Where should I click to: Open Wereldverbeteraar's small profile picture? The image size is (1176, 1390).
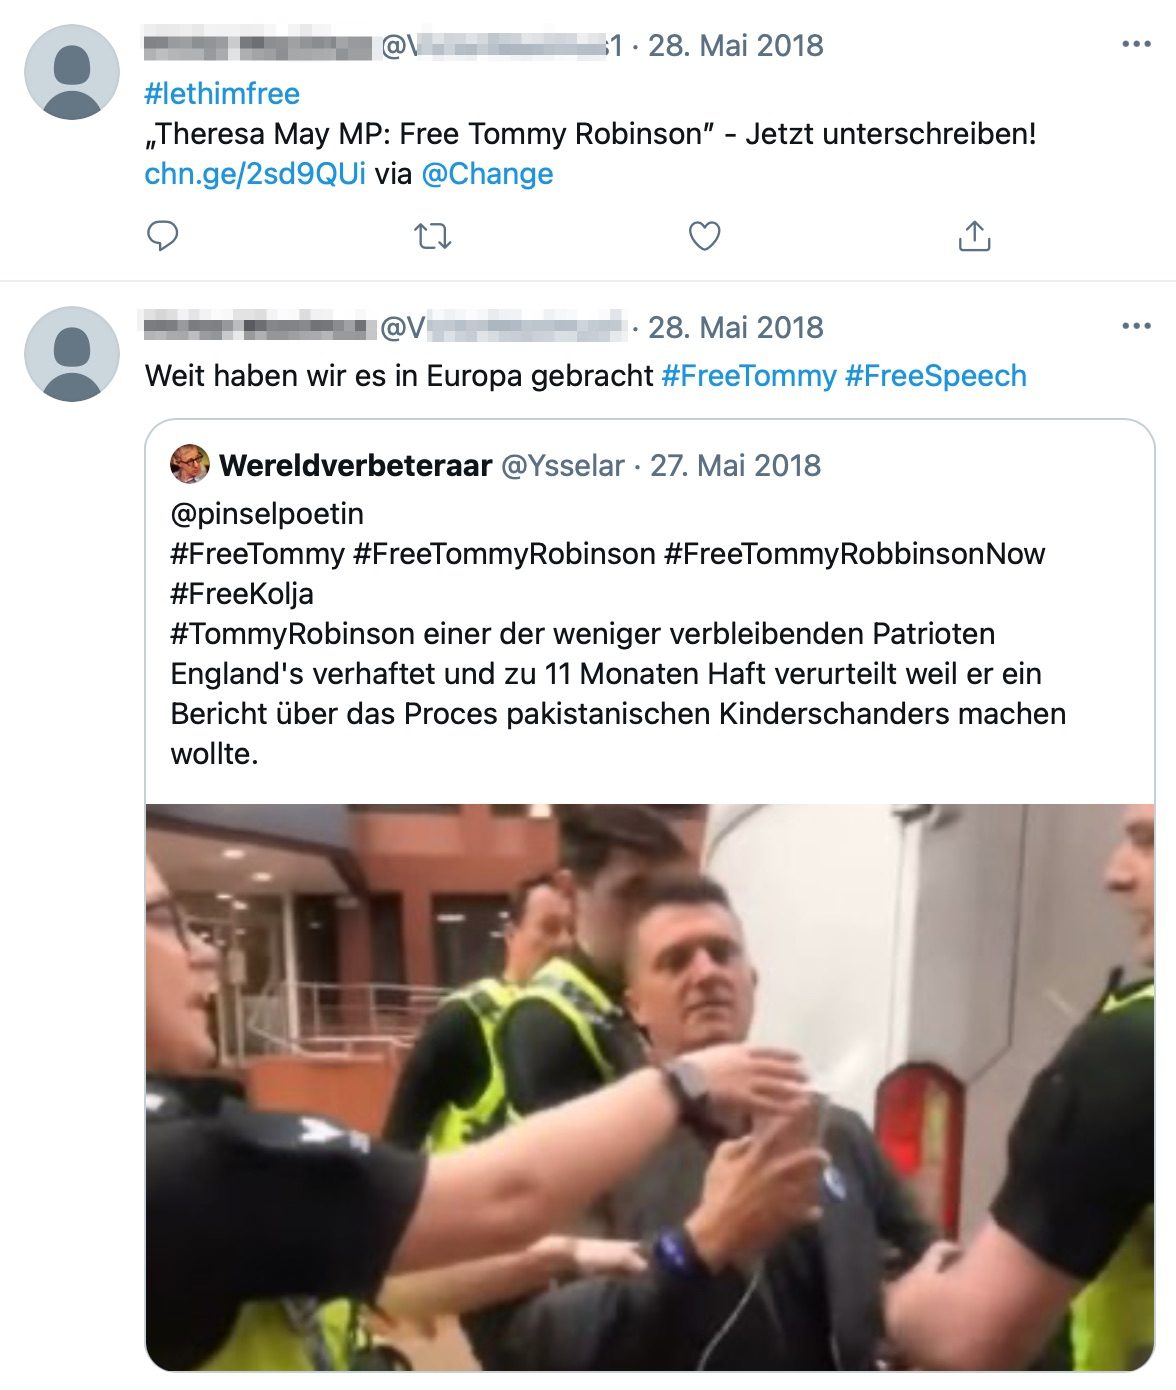point(190,465)
